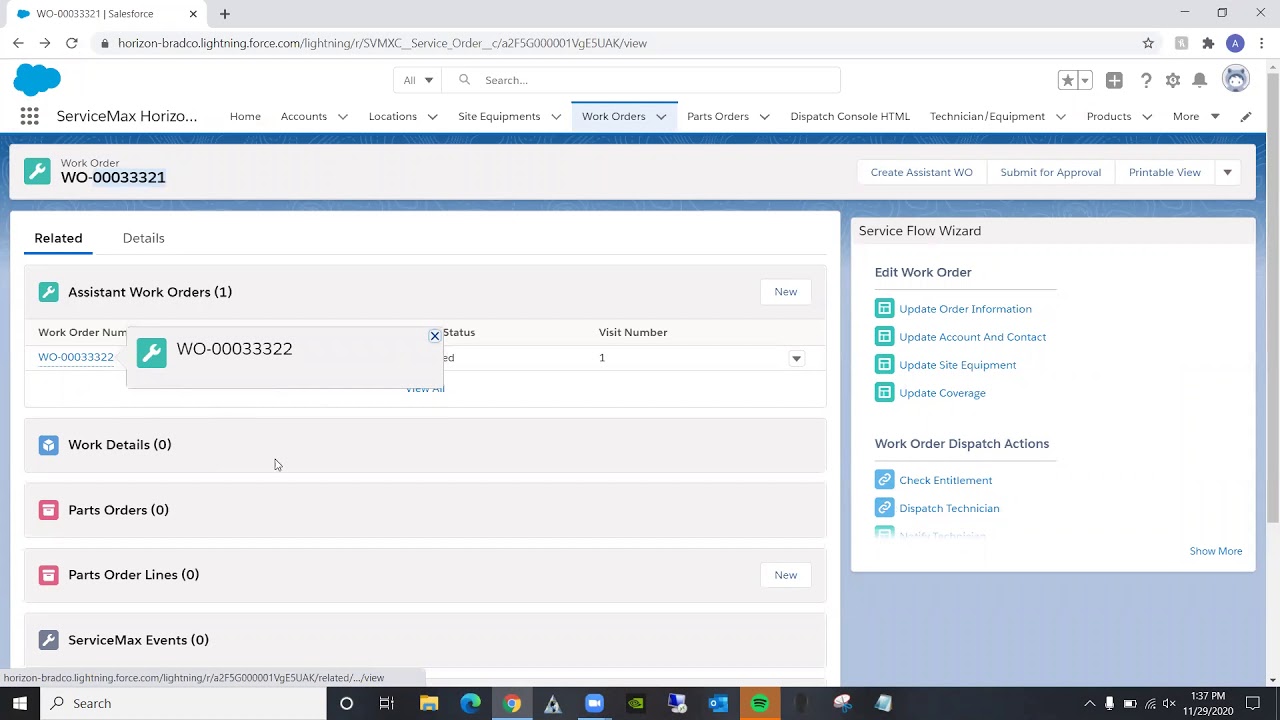Click the Parts Order Lines red icon
The height and width of the screenshot is (720, 1280).
point(48,575)
